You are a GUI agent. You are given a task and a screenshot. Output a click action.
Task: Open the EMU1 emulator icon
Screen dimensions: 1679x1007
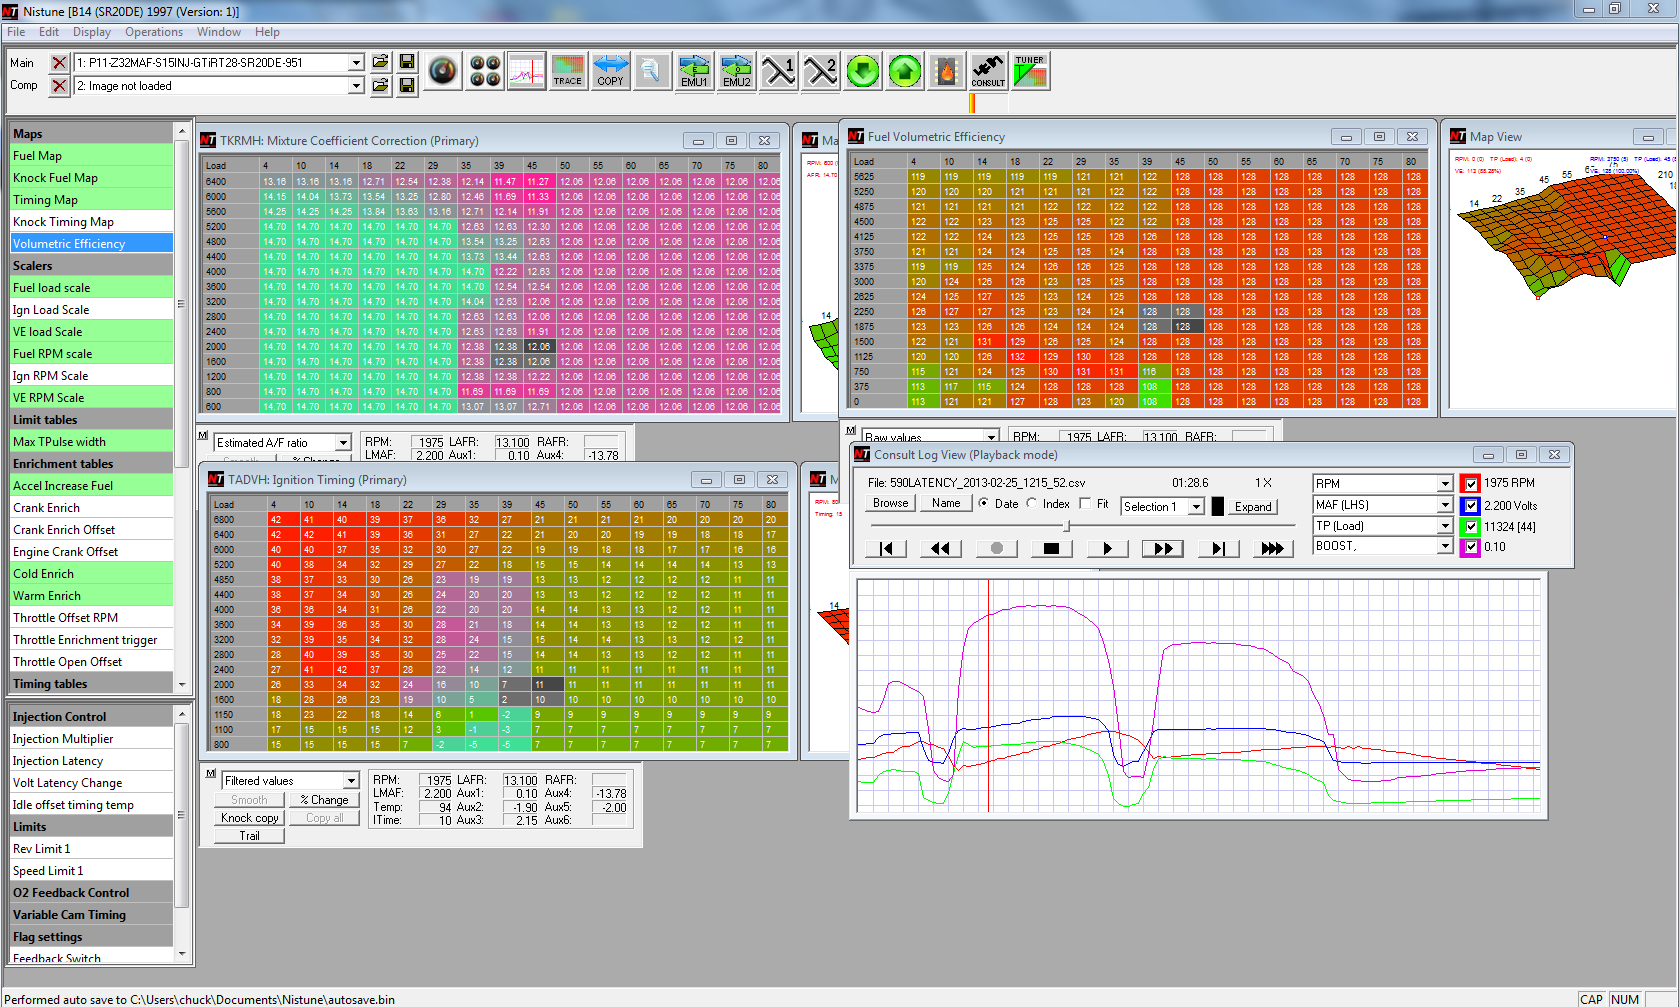click(694, 71)
